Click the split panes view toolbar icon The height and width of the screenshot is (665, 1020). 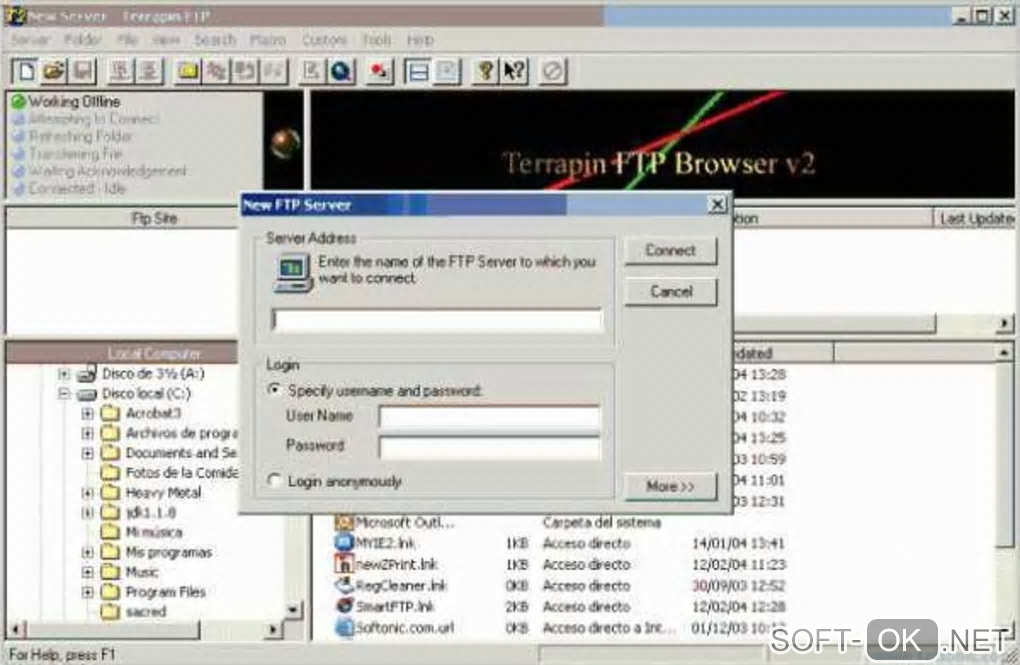(418, 71)
